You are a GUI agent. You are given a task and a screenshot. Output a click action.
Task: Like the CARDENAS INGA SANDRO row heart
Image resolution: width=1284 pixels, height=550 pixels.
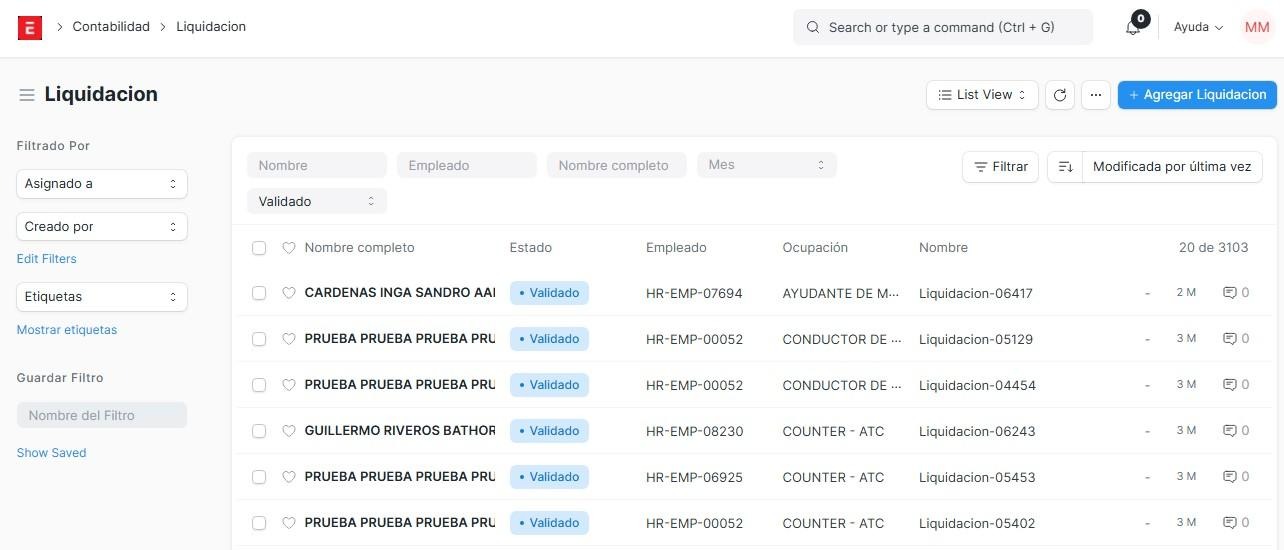289,293
